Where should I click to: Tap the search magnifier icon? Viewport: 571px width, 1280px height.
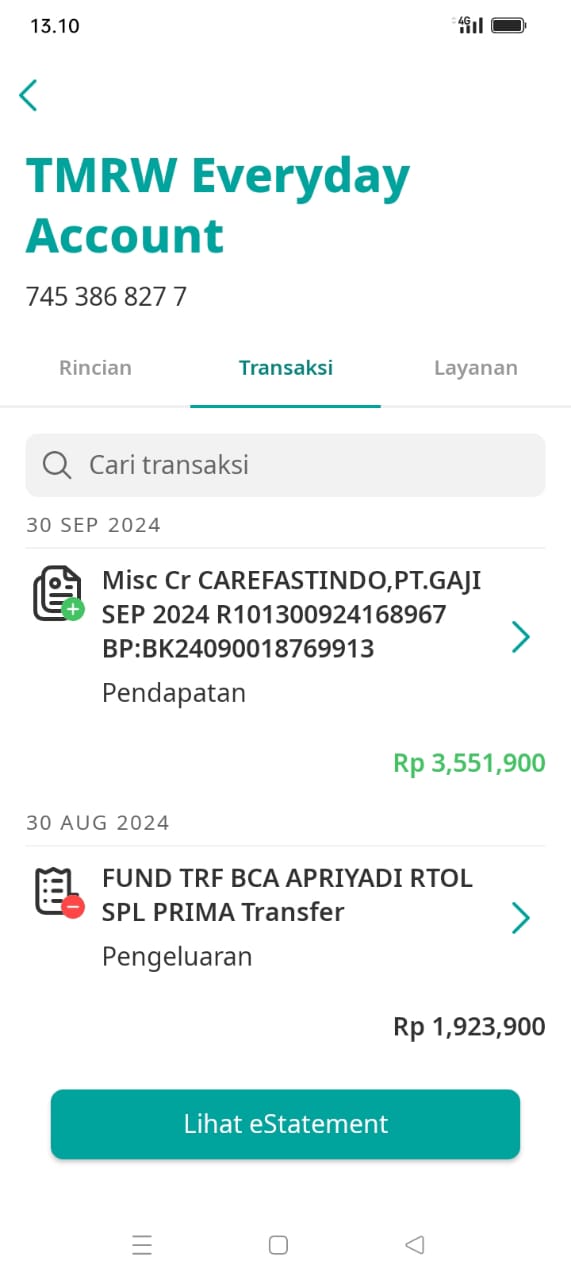[x=57, y=465]
